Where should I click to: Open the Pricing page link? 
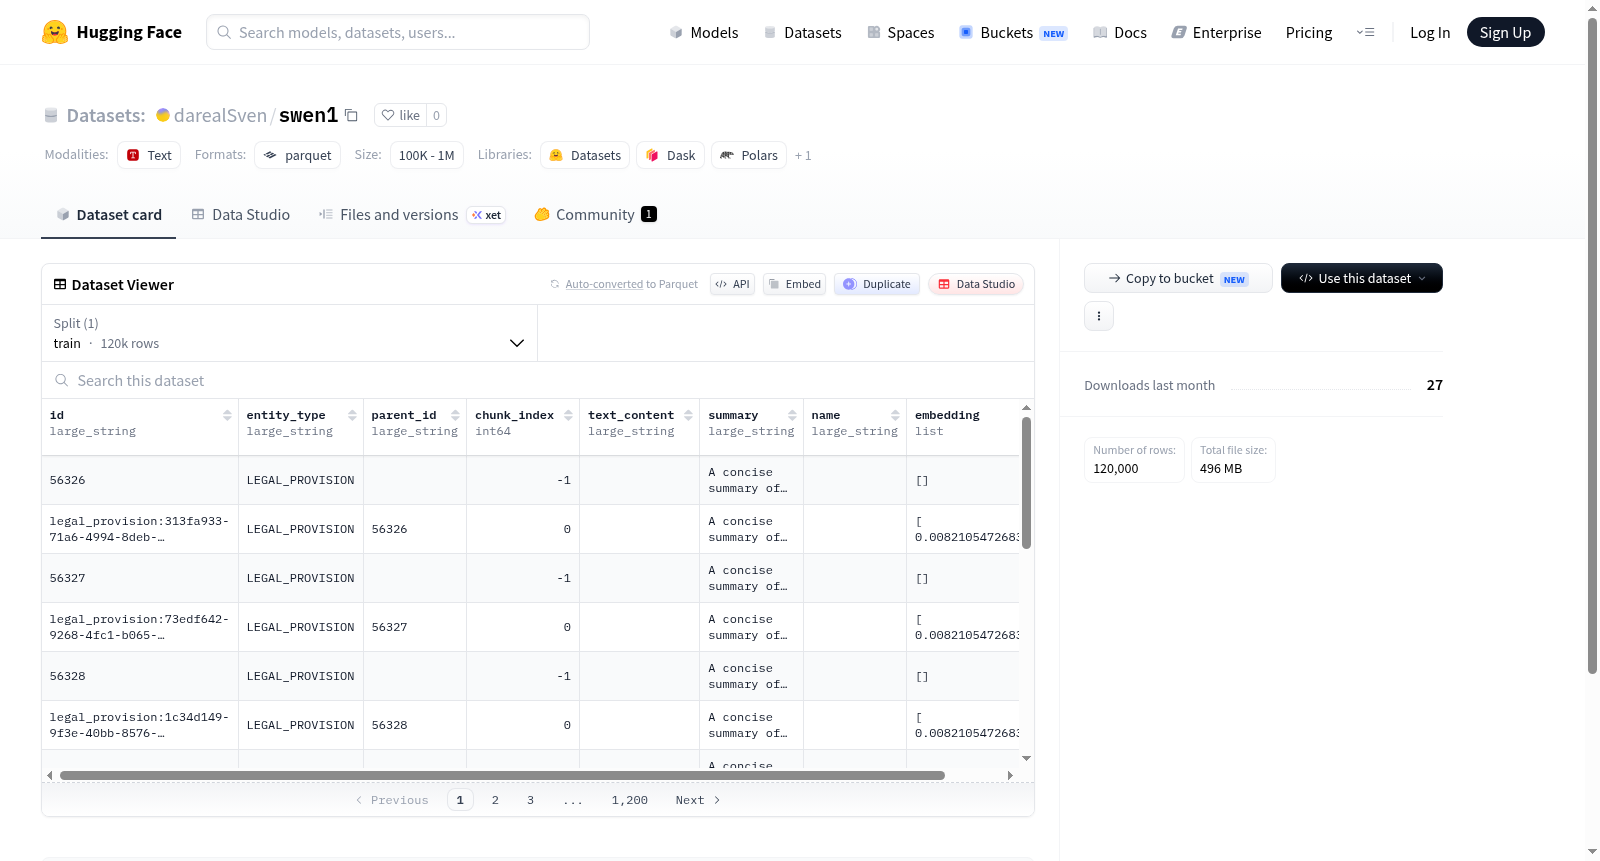1309,33
